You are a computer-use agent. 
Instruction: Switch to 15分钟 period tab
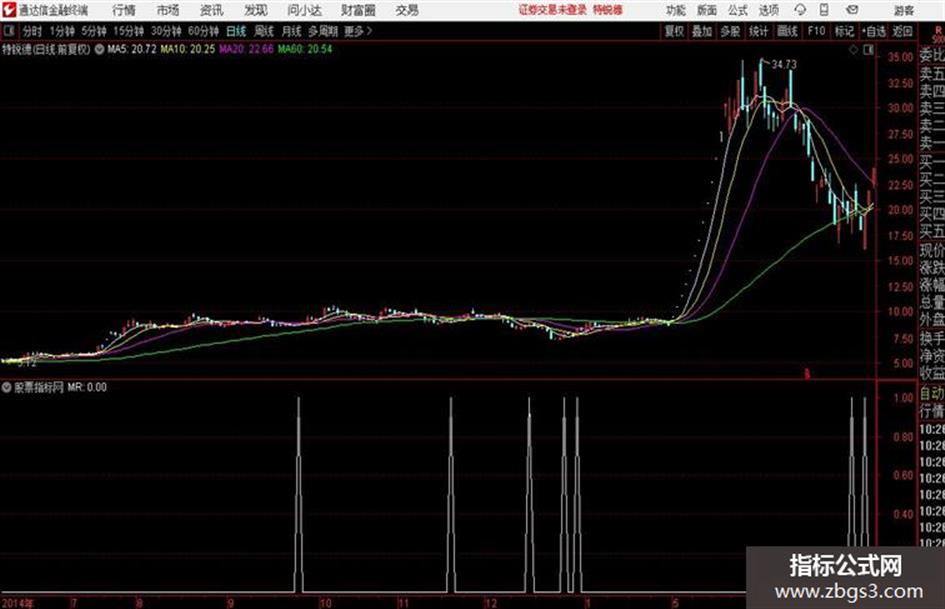tap(128, 31)
